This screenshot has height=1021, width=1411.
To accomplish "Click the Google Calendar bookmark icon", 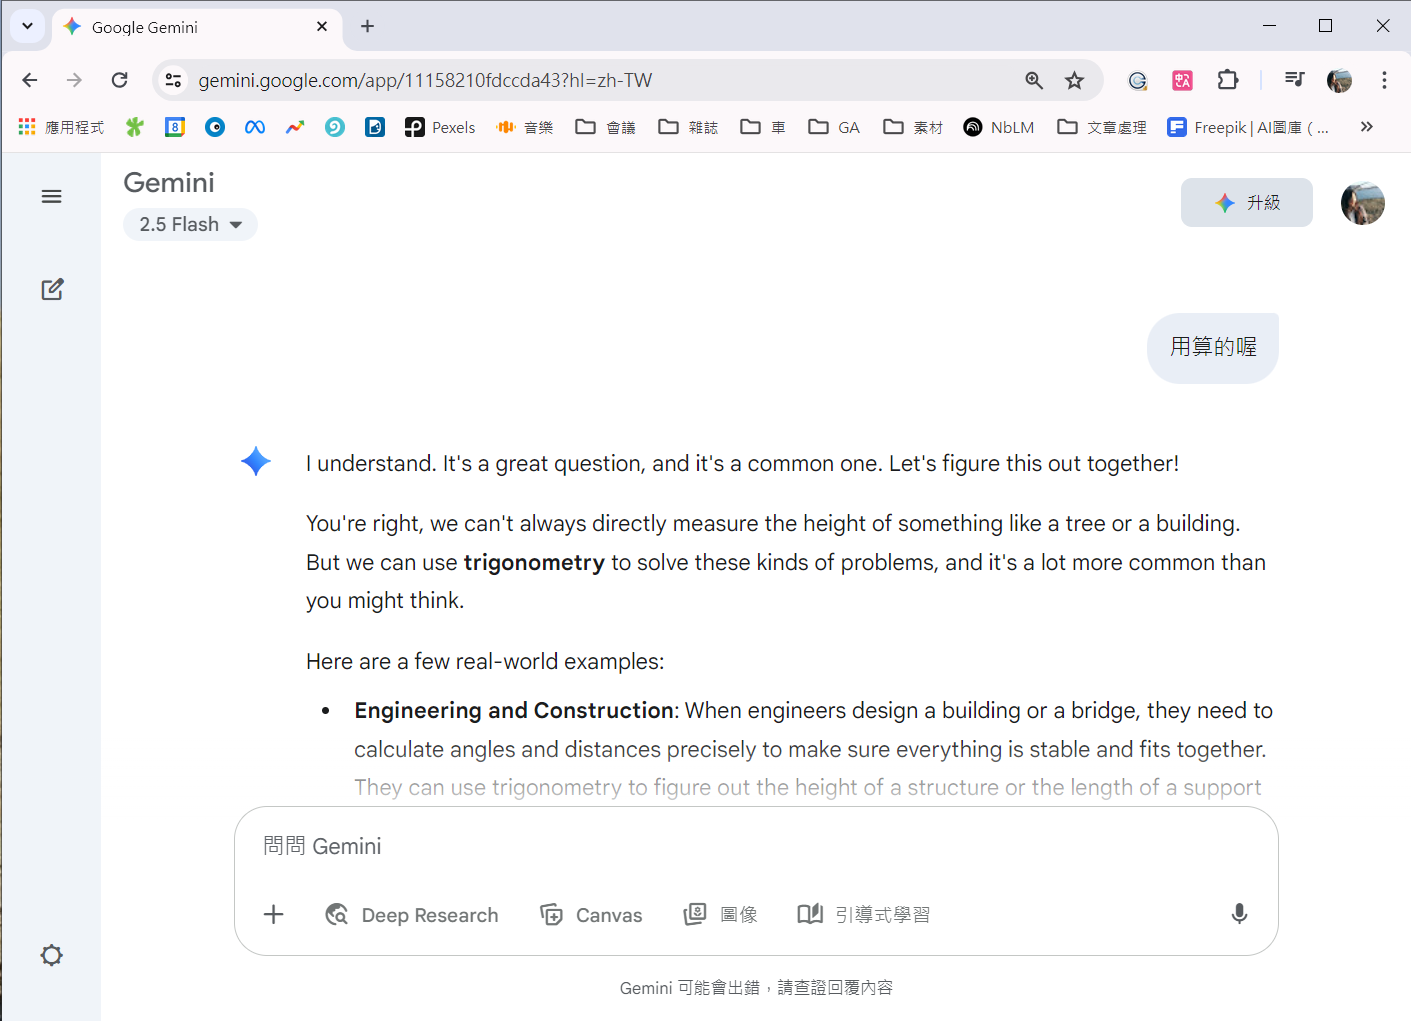I will pyautogui.click(x=175, y=127).
